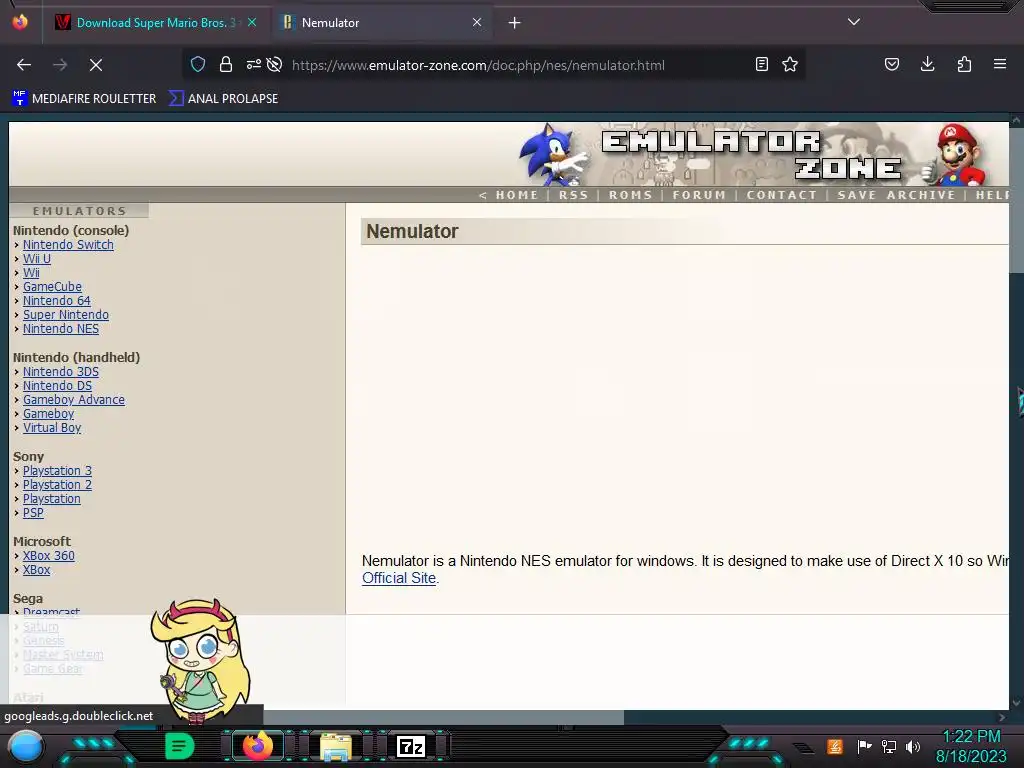Open the Start orb button
This screenshot has width=1024, height=768.
click(x=25, y=746)
